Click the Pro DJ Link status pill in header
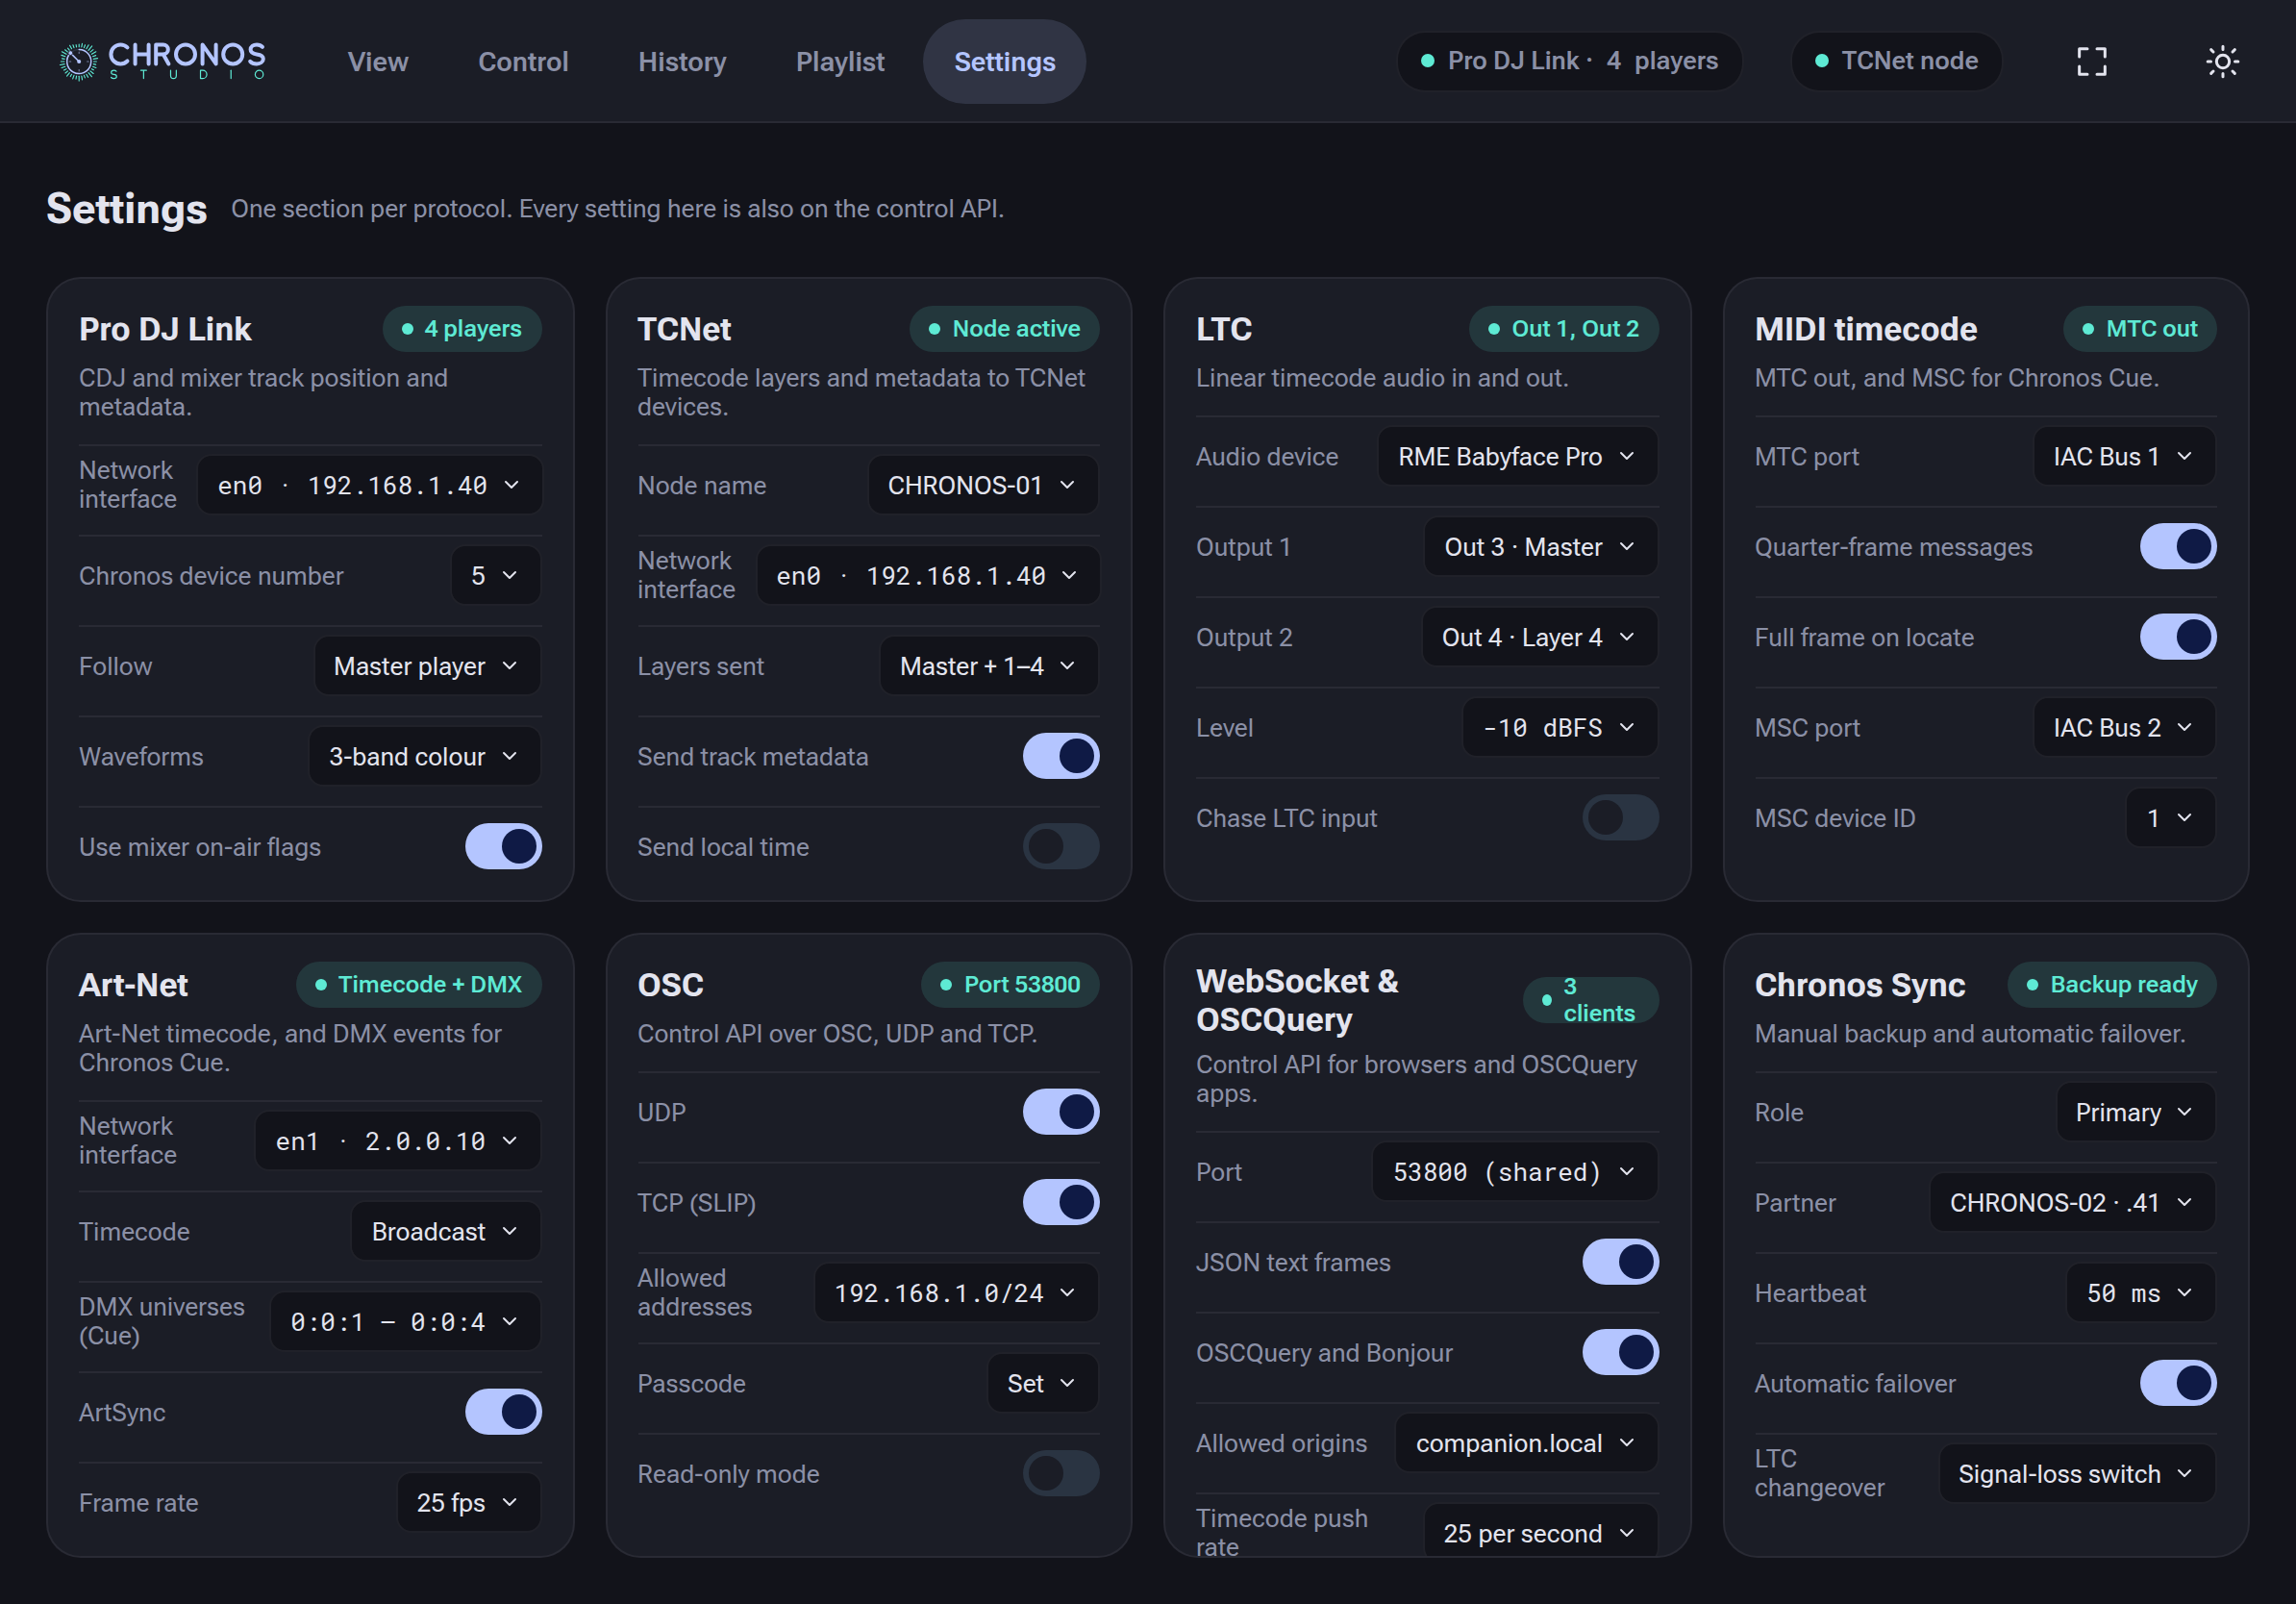The width and height of the screenshot is (2296, 1604). 1569,61
